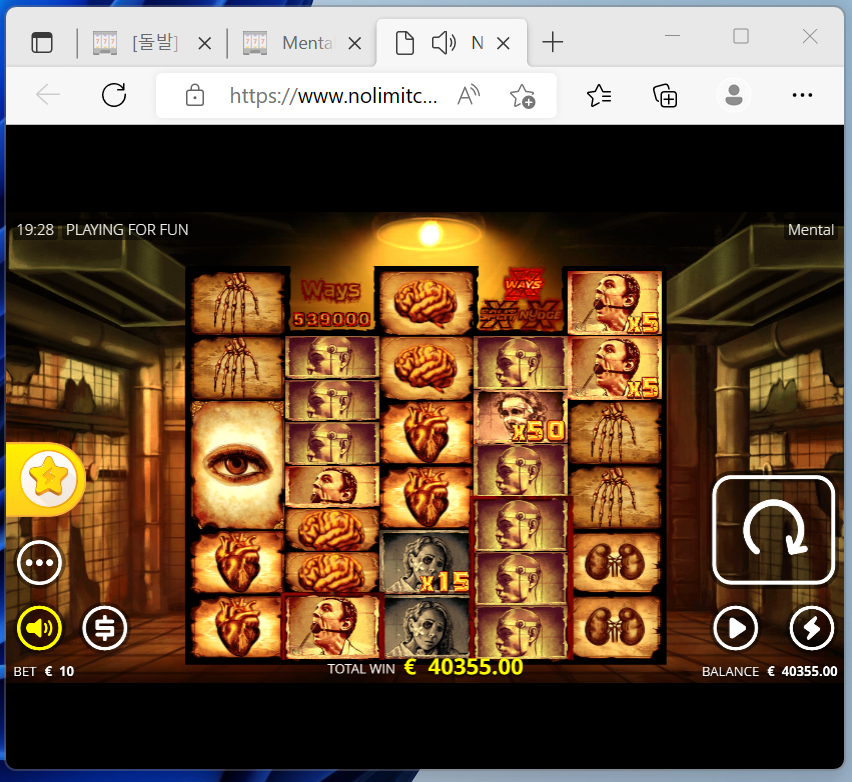Close the Mental browser tab
852x782 pixels.
355,43
